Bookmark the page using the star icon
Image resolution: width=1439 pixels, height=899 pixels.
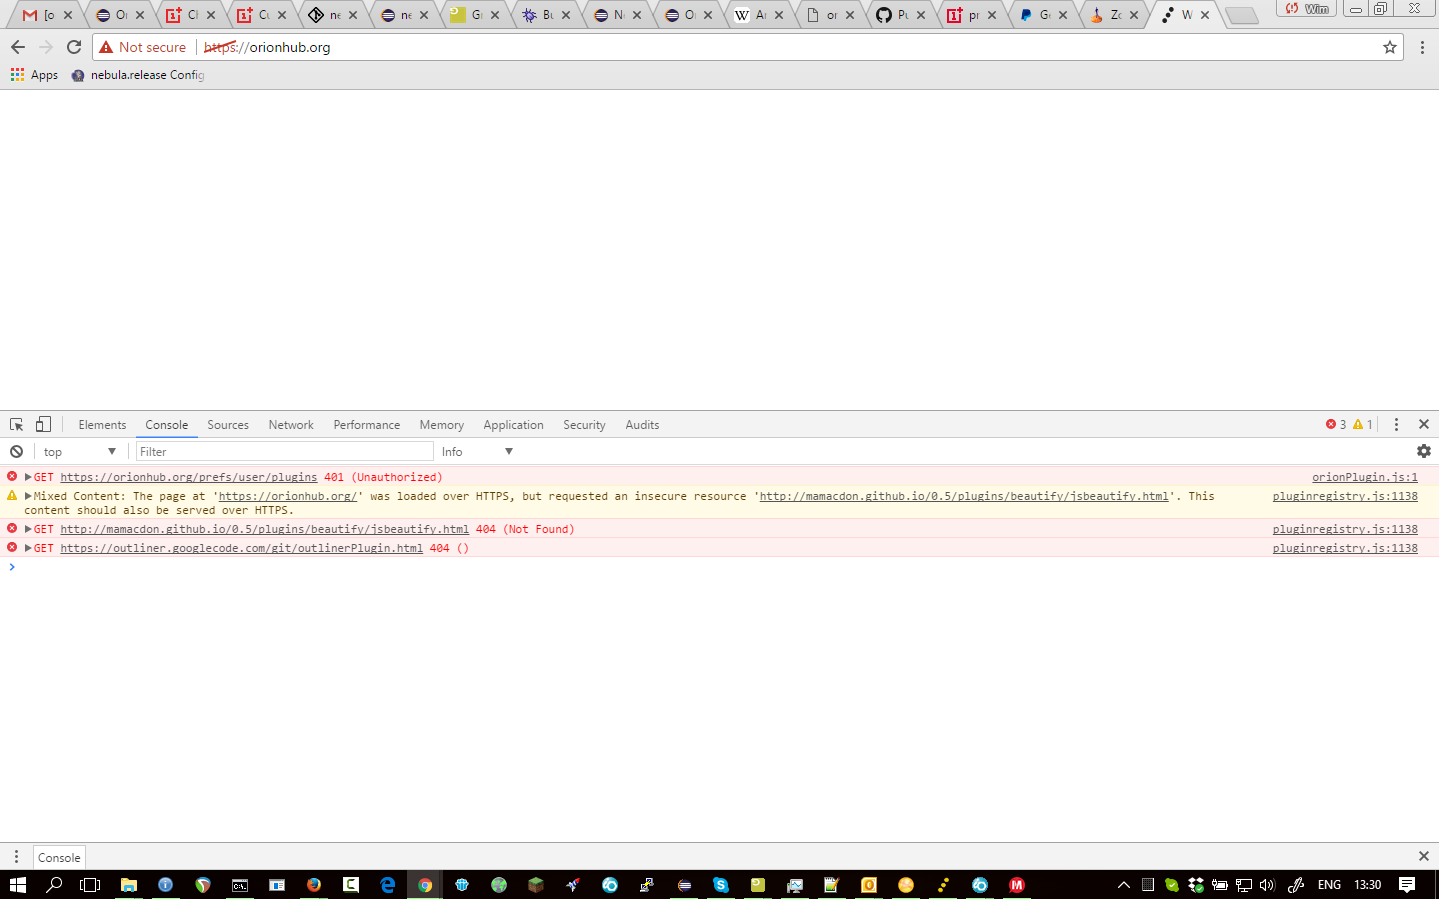1390,46
